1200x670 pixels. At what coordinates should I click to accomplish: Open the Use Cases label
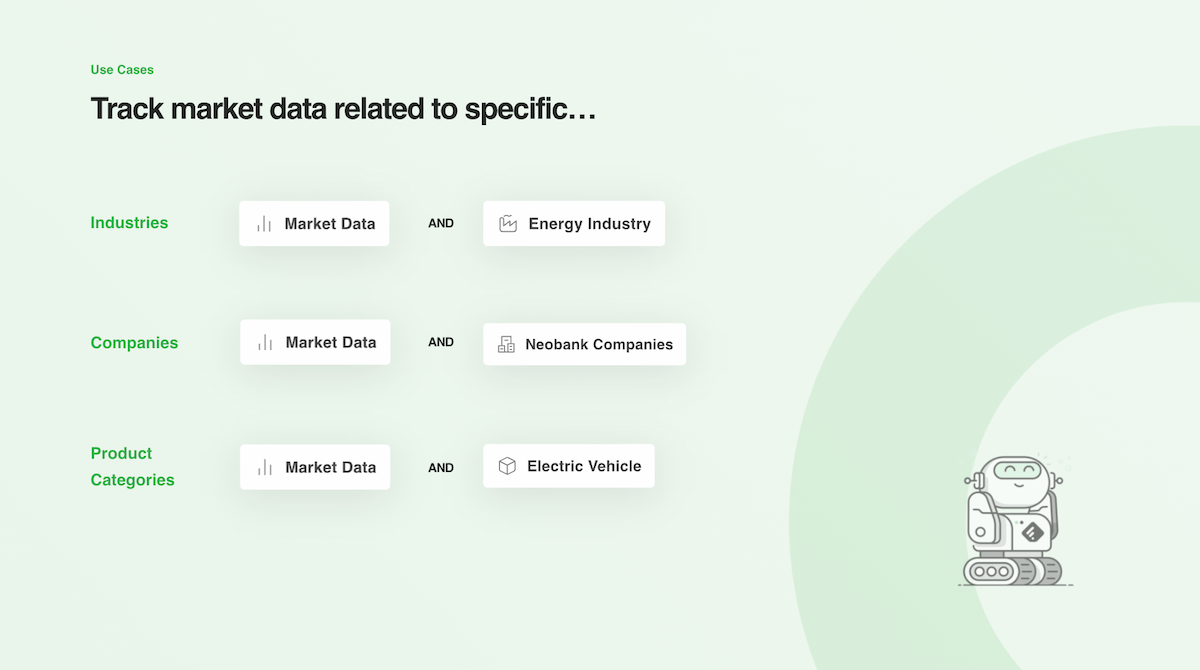click(x=122, y=70)
